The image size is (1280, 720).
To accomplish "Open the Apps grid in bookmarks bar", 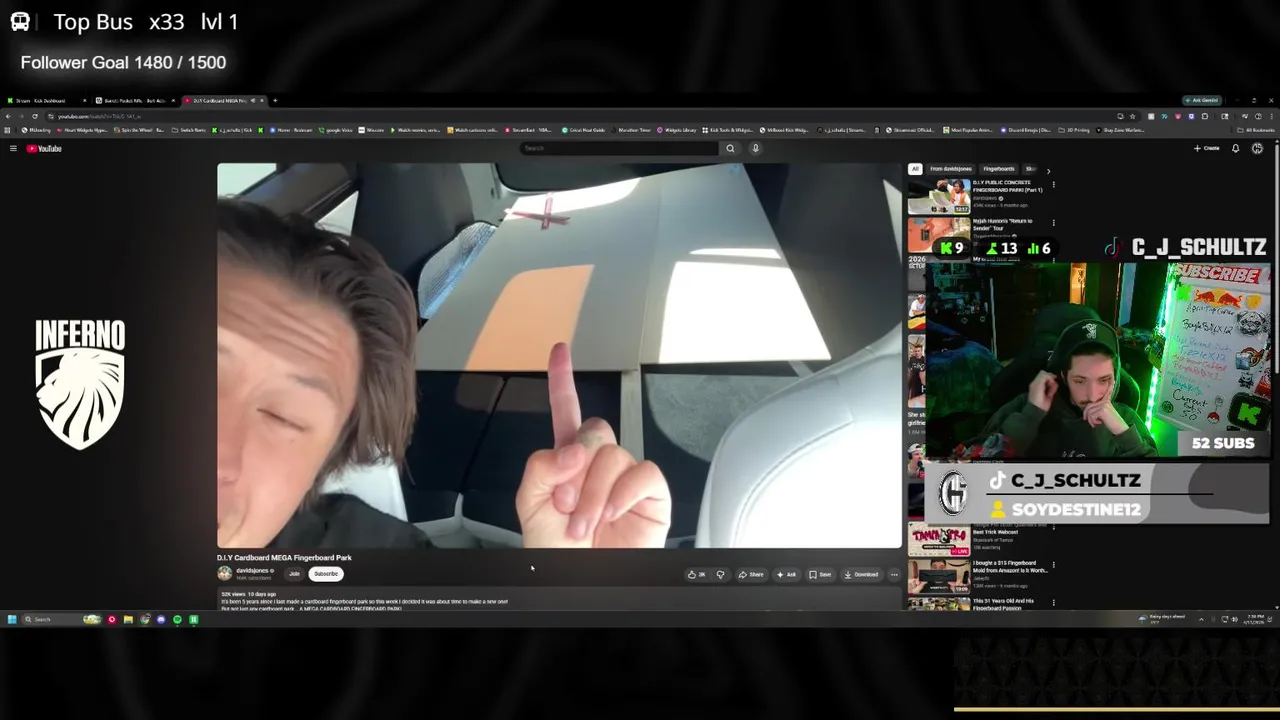I will 7,130.
